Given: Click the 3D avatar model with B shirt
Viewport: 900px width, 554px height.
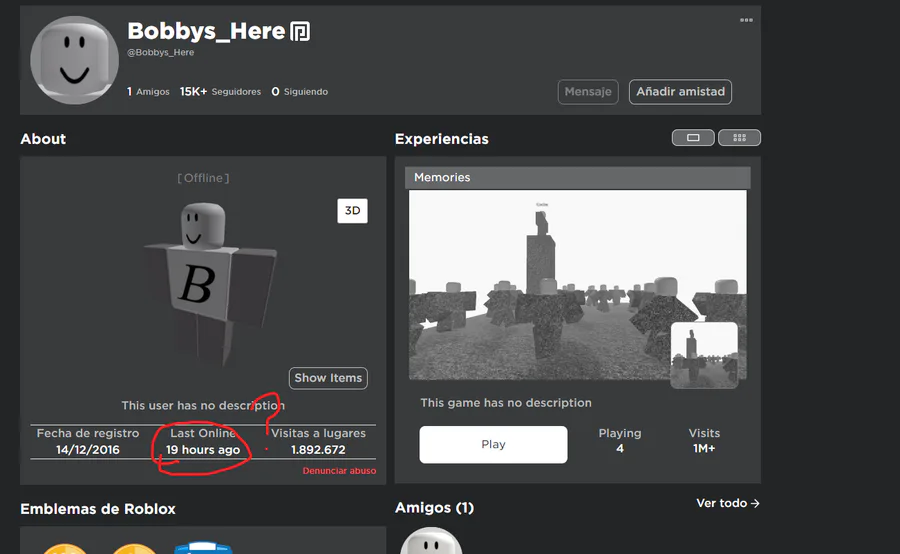Looking at the screenshot, I should coord(210,284).
